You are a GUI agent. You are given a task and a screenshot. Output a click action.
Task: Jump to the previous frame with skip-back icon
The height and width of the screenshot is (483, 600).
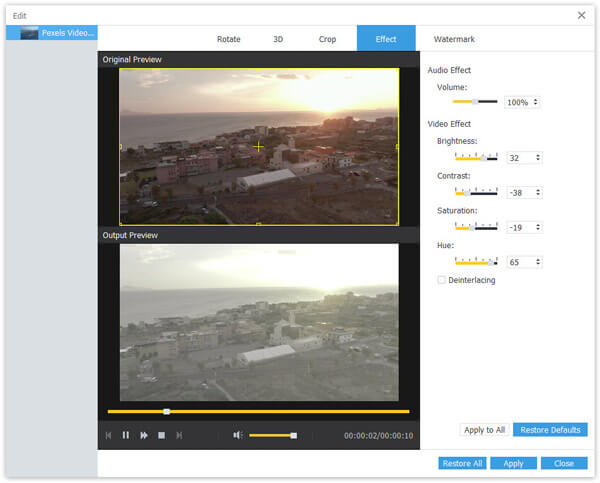(x=109, y=435)
